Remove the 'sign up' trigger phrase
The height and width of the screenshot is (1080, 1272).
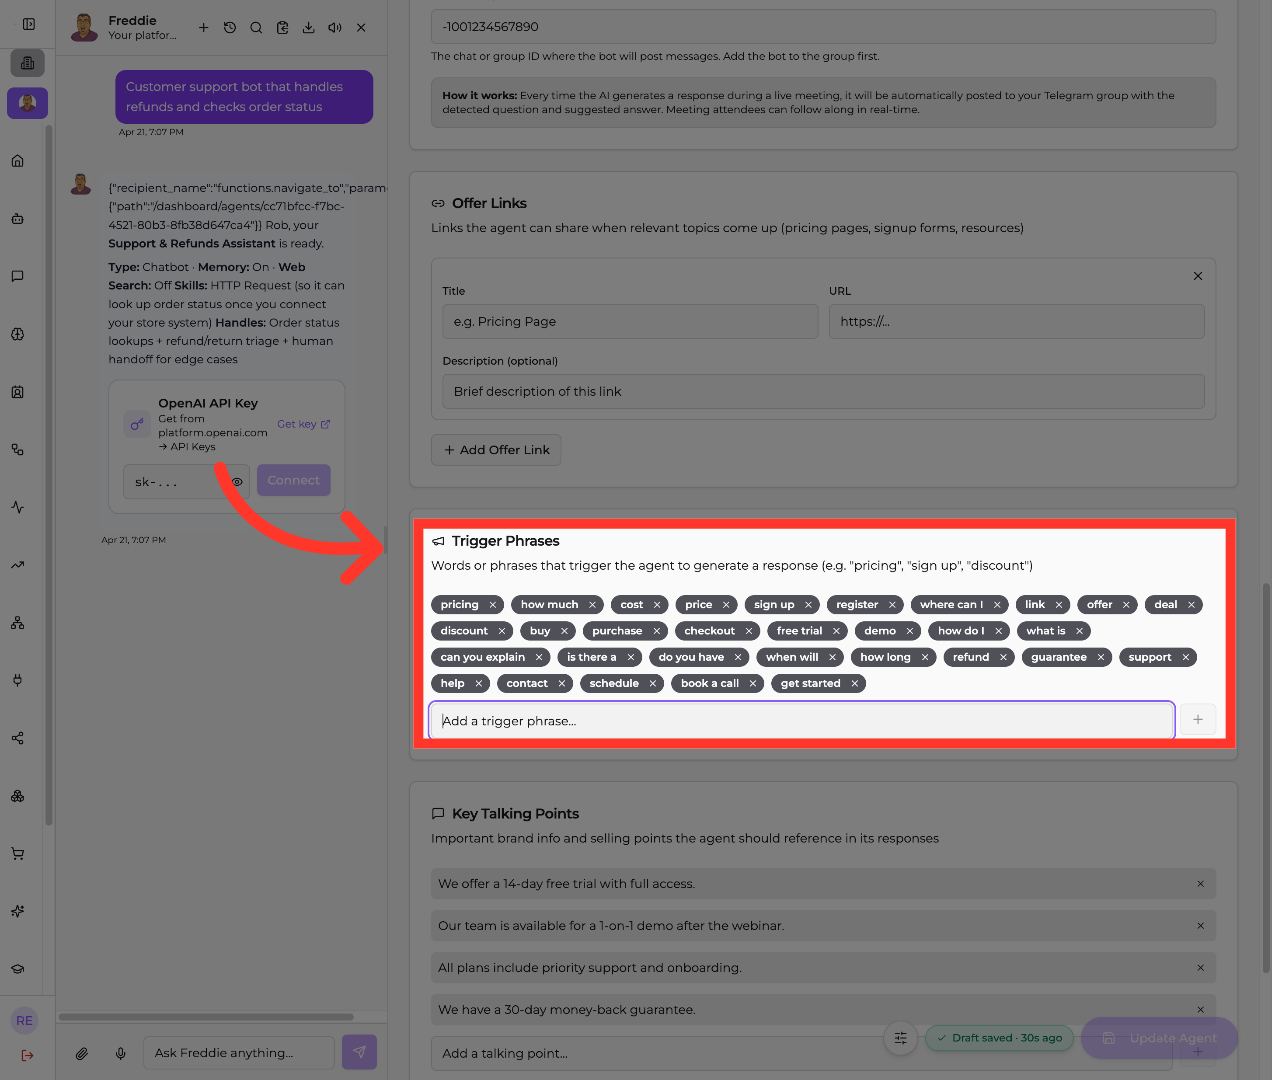pyautogui.click(x=809, y=605)
